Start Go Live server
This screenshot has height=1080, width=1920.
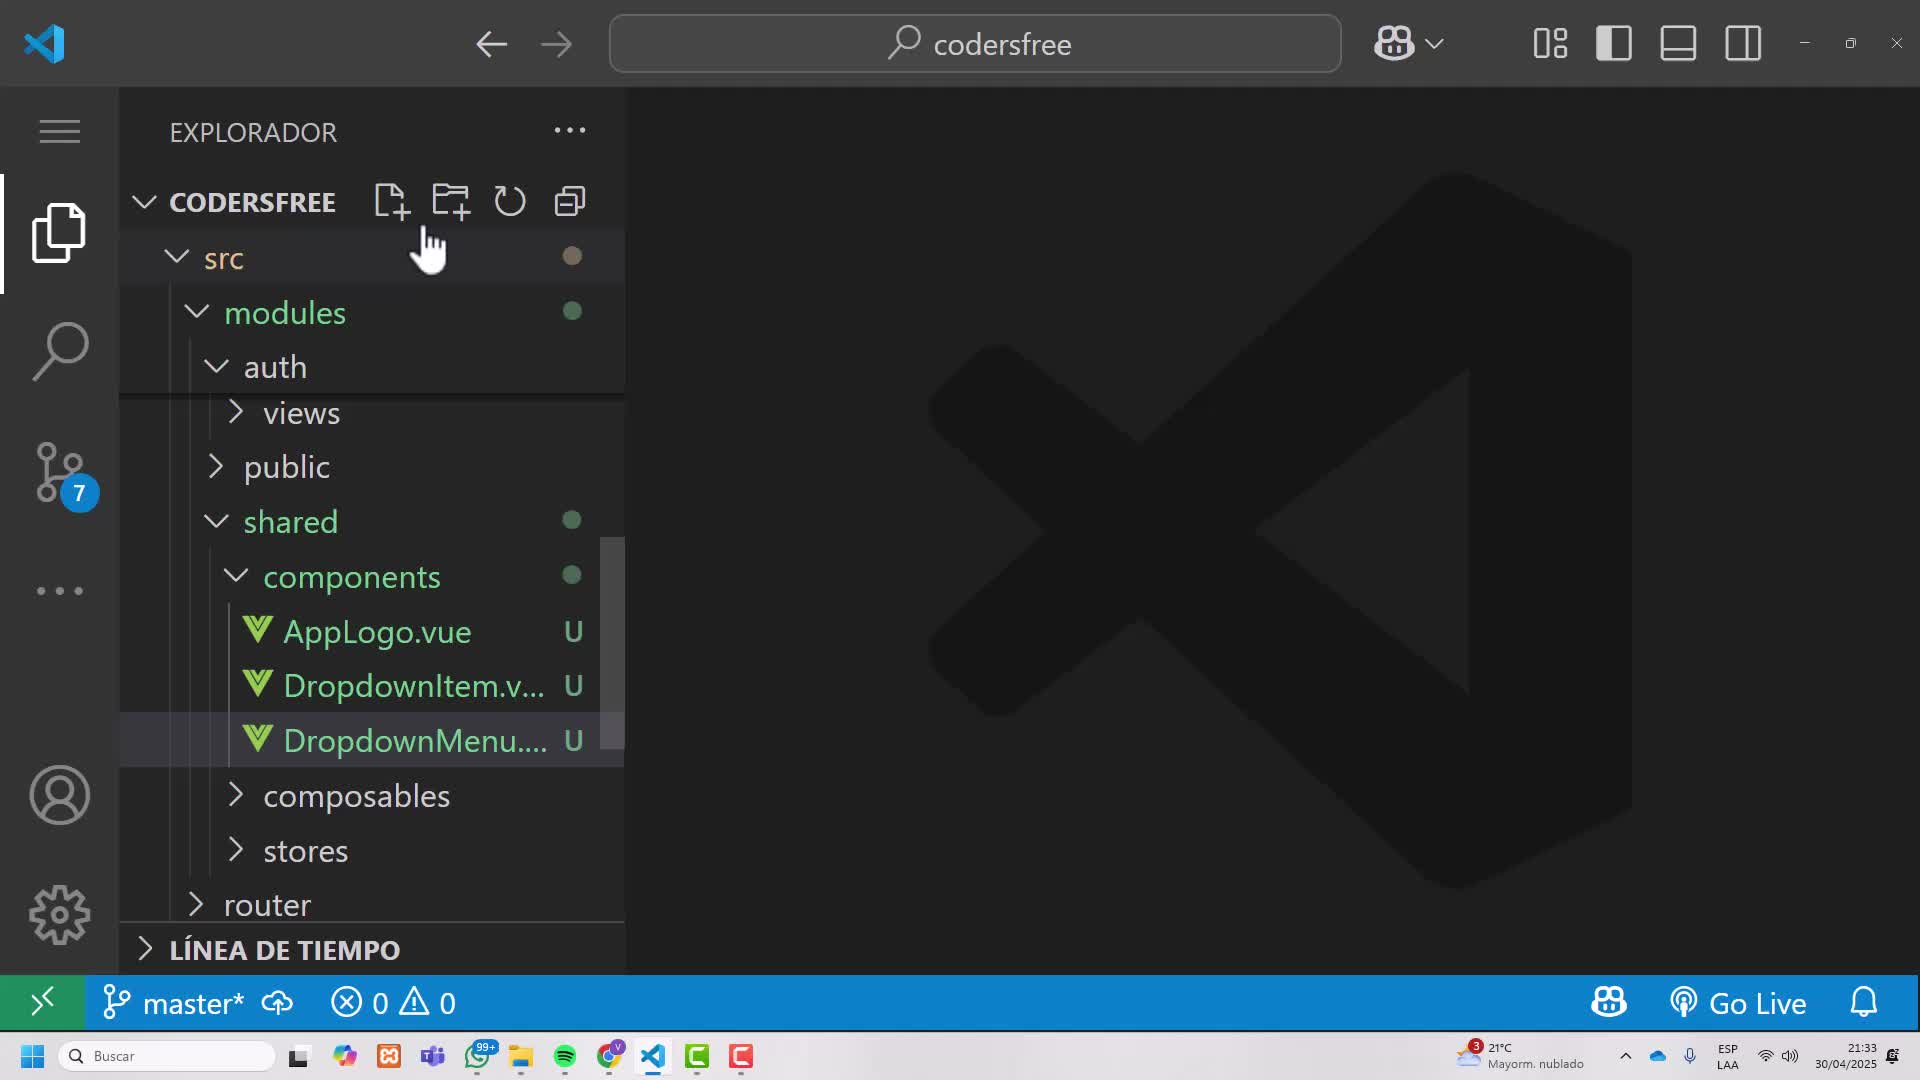click(1738, 1003)
